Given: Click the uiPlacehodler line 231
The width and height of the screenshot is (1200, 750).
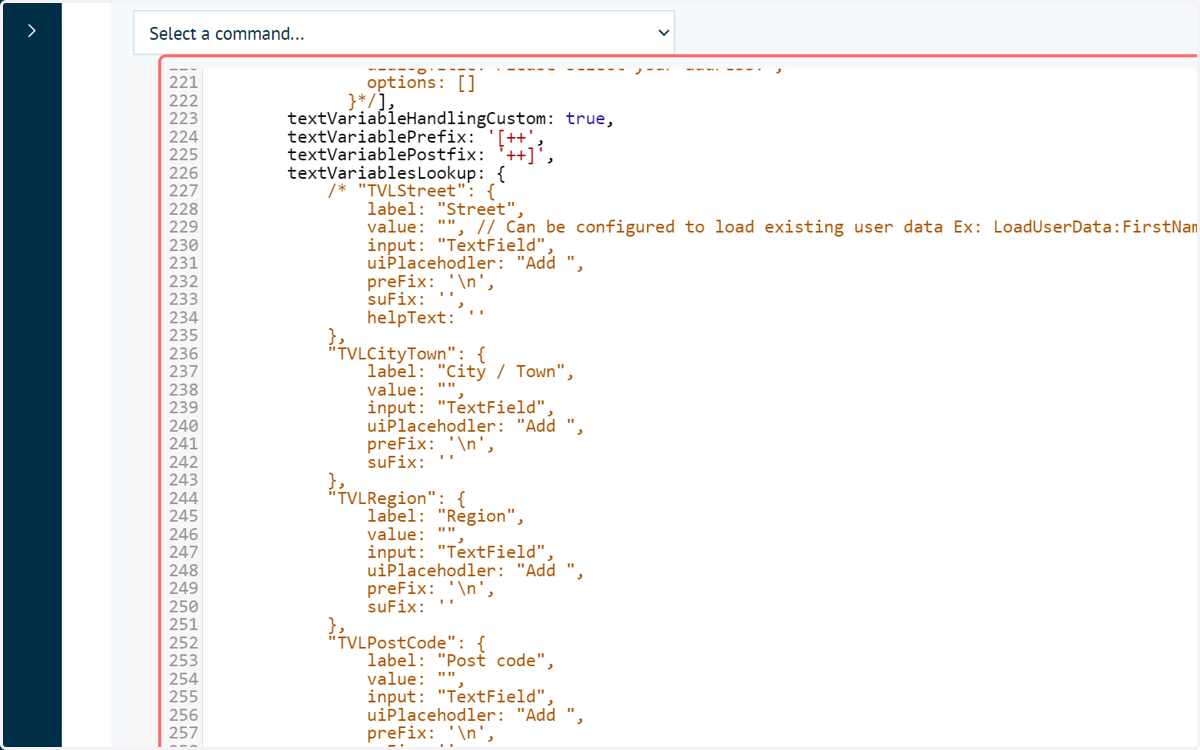Looking at the screenshot, I should point(476,264).
